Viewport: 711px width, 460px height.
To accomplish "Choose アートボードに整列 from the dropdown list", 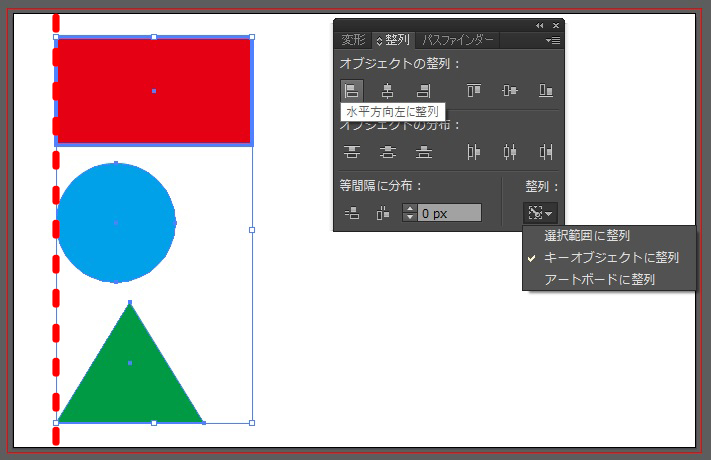I will point(600,280).
